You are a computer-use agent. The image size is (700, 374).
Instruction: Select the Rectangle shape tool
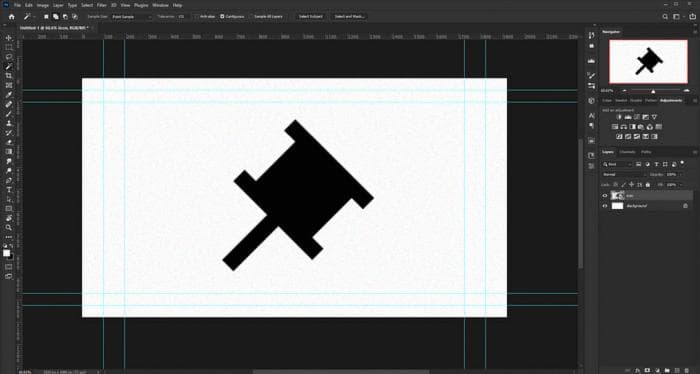tap(8, 209)
